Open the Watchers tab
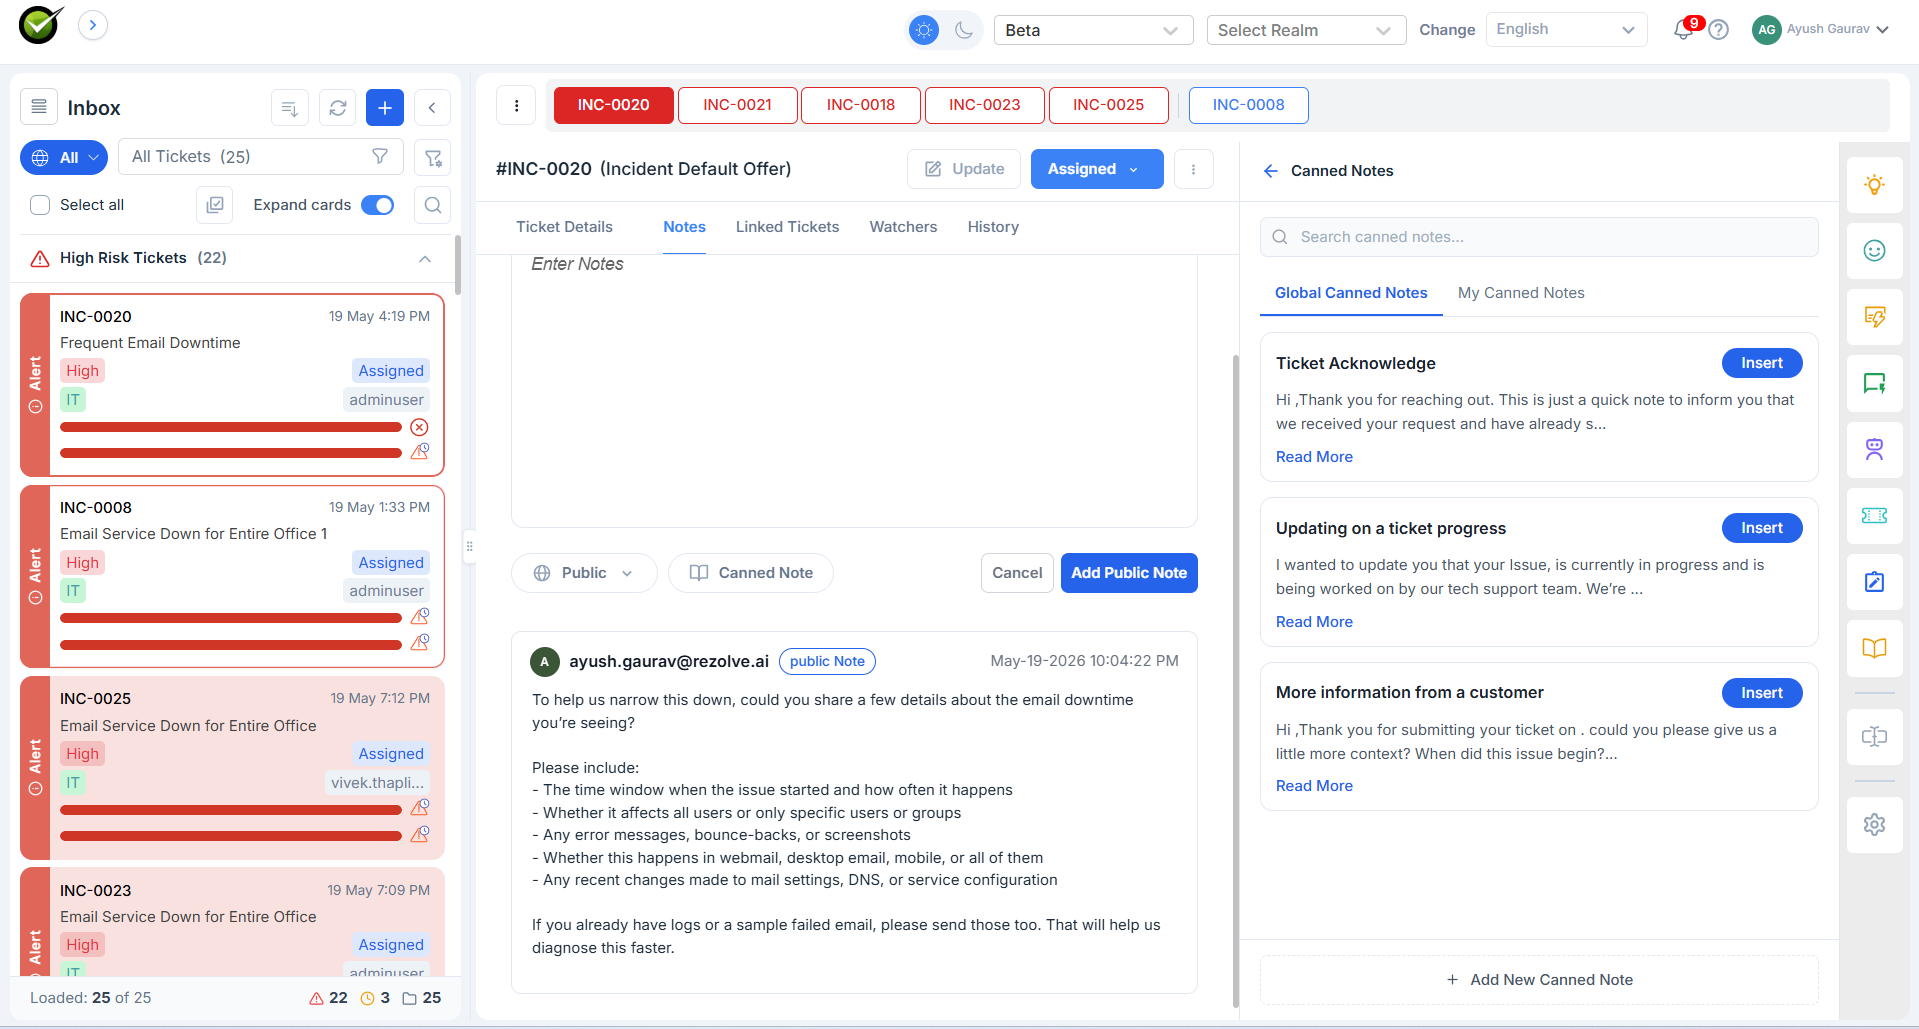The height and width of the screenshot is (1029, 1919). pyautogui.click(x=903, y=227)
